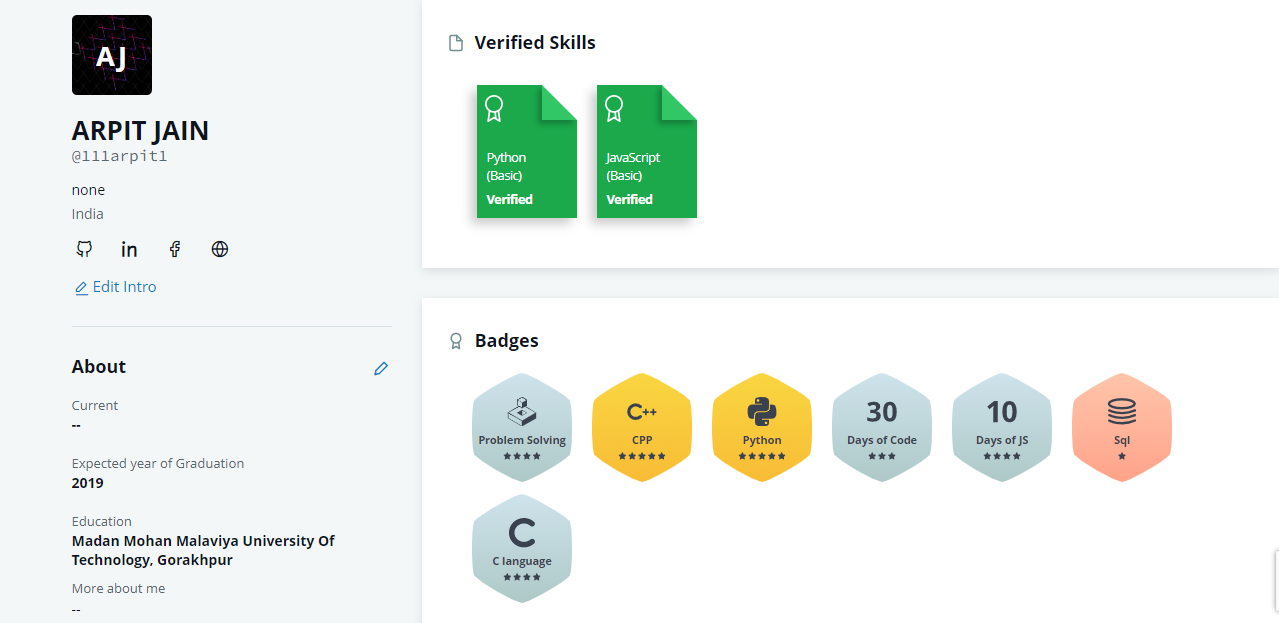Image resolution: width=1279 pixels, height=623 pixels.
Task: Open the 30 Days of Code badge
Action: click(x=882, y=427)
